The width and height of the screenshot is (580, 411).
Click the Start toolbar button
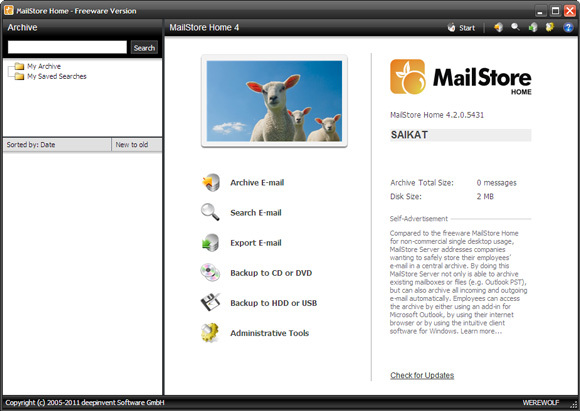461,28
